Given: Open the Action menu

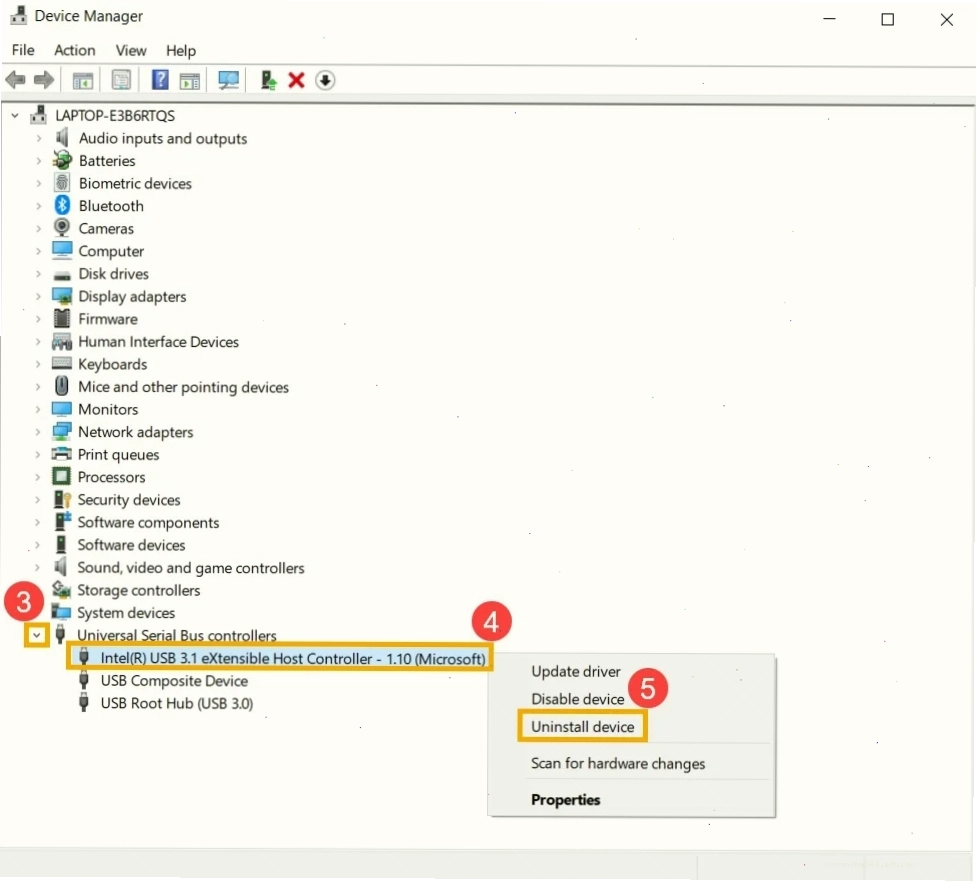Looking at the screenshot, I should [x=74, y=50].
